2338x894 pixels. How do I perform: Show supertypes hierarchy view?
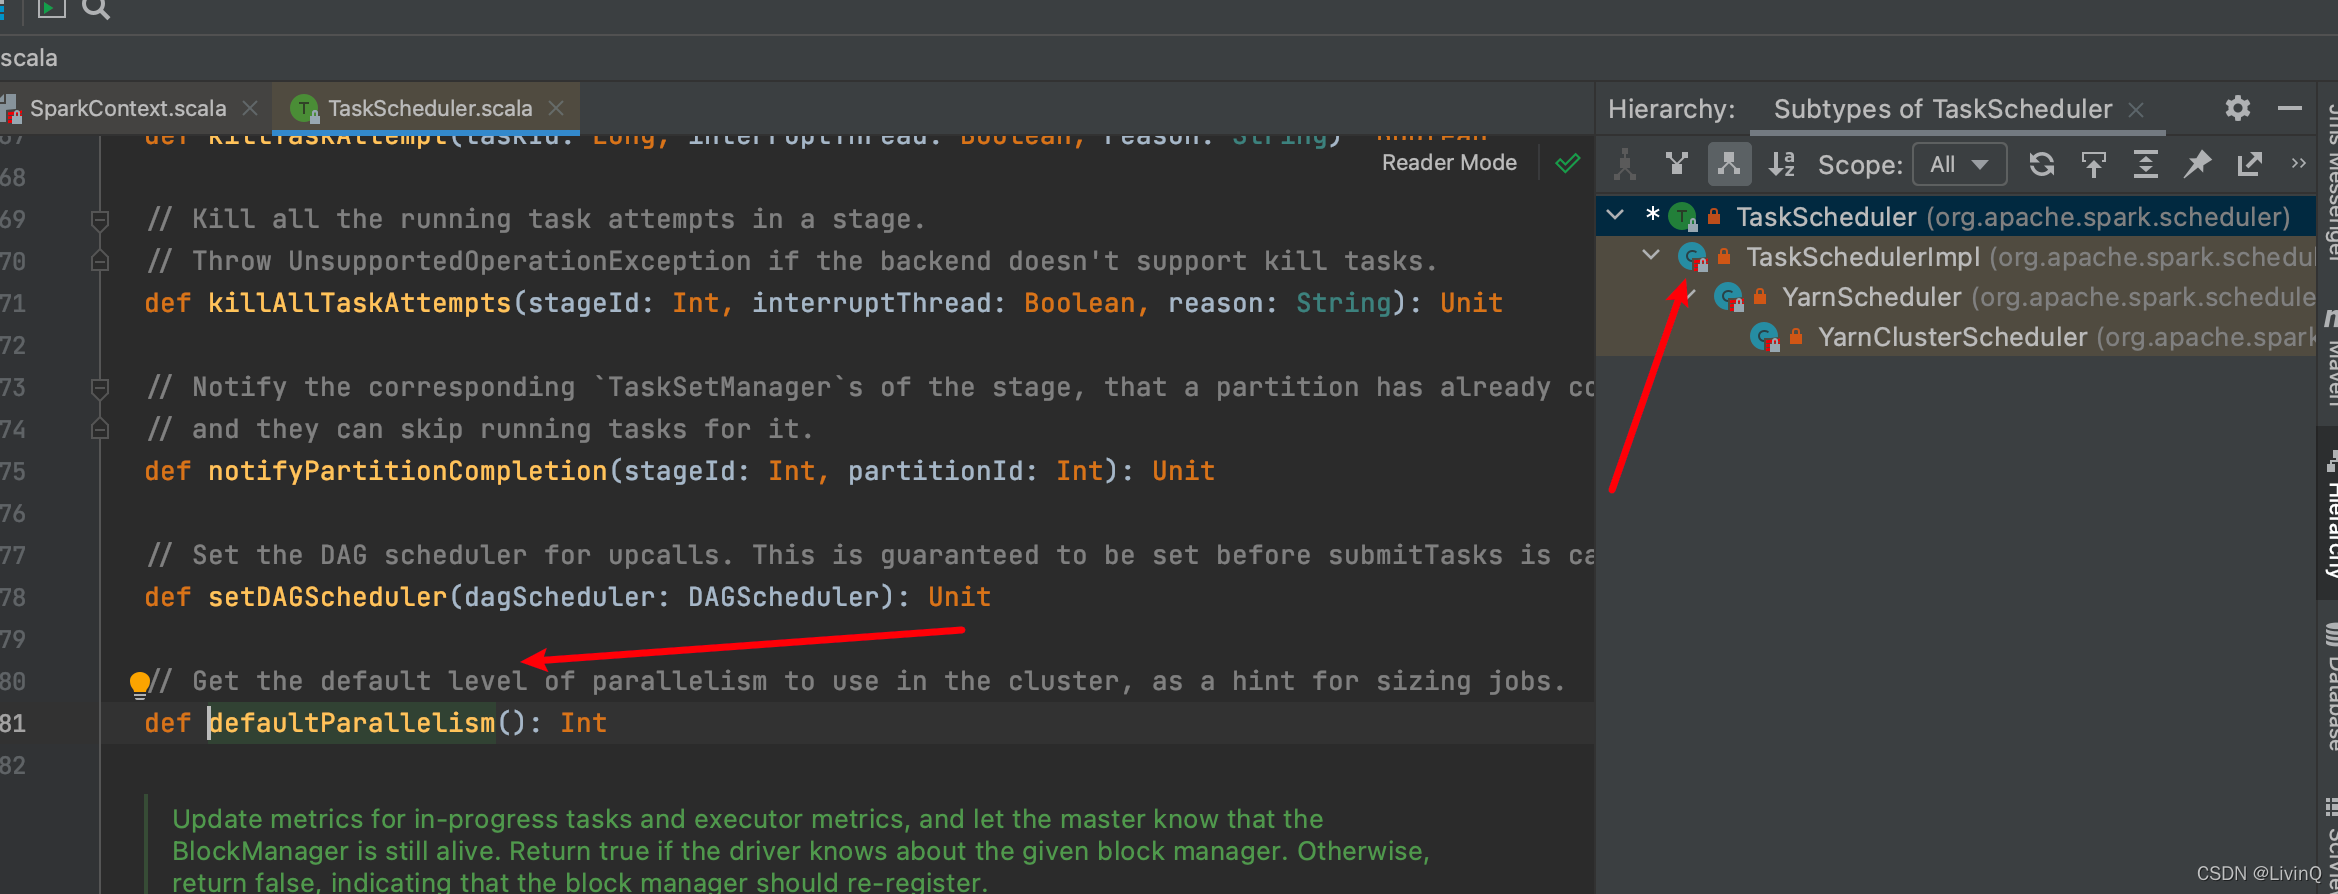(1677, 164)
